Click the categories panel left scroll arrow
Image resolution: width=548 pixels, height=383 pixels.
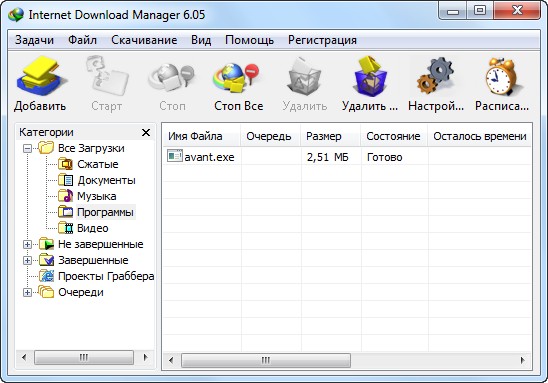[24, 357]
